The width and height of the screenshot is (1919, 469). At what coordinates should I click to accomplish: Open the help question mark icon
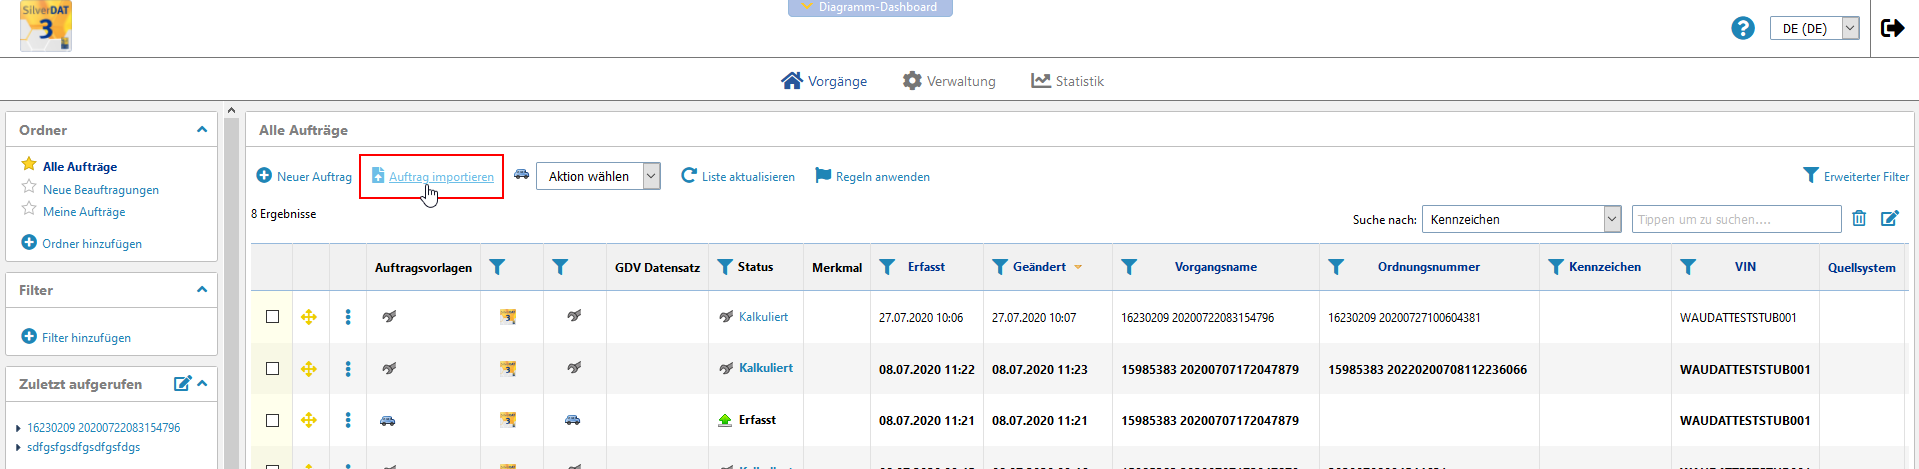[1743, 28]
